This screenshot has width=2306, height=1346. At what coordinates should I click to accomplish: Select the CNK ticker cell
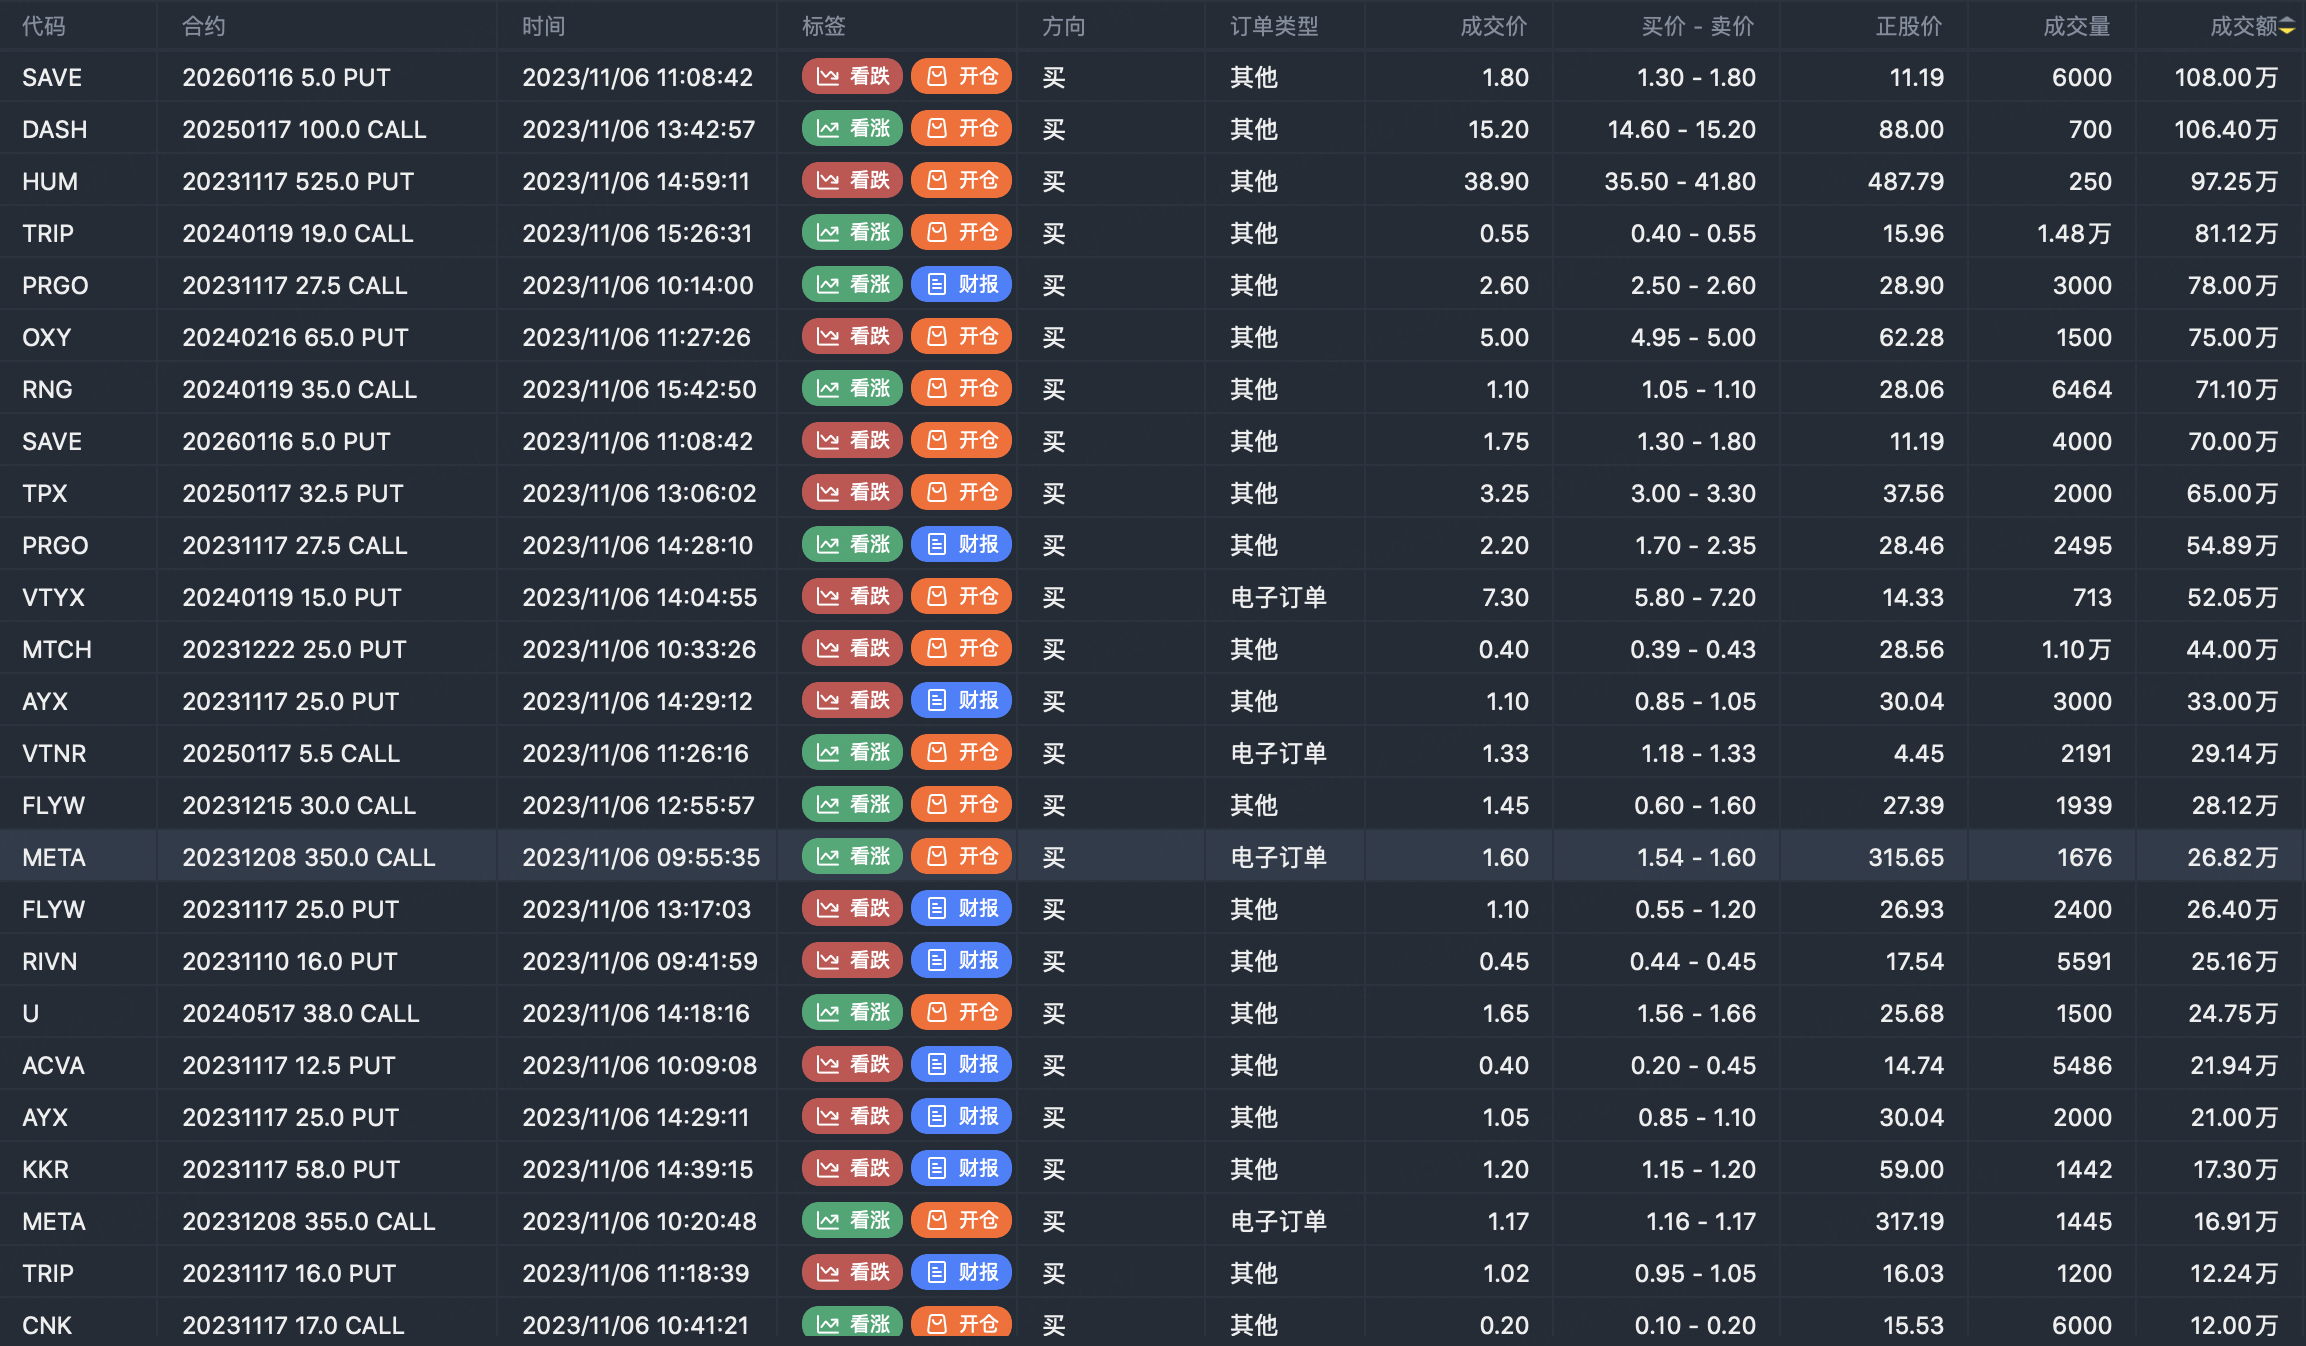click(47, 1325)
